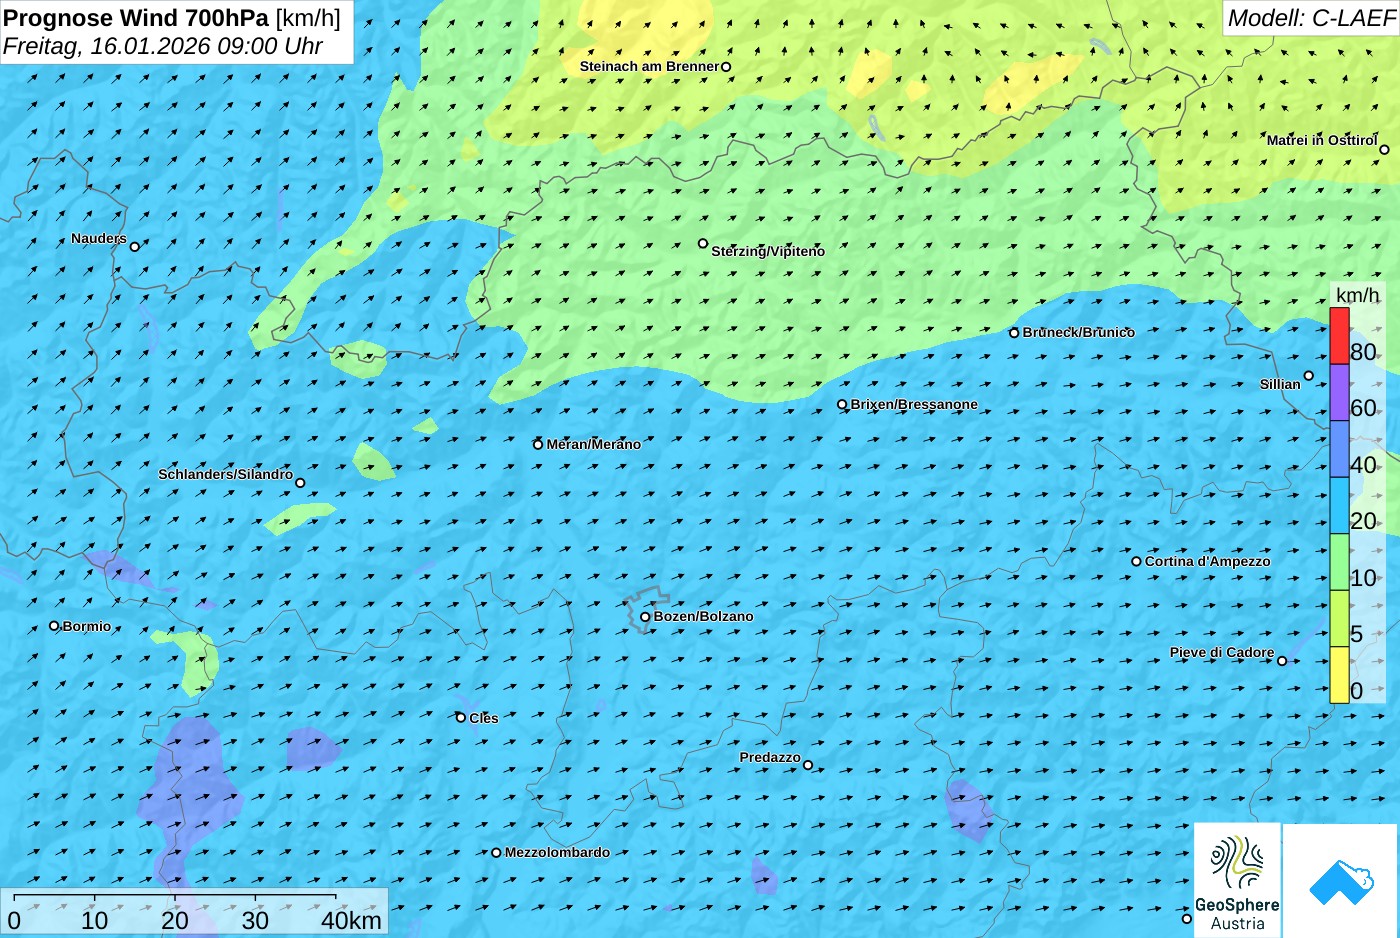The height and width of the screenshot is (938, 1400).
Task: Click the '30' scale bar label
Action: click(255, 921)
